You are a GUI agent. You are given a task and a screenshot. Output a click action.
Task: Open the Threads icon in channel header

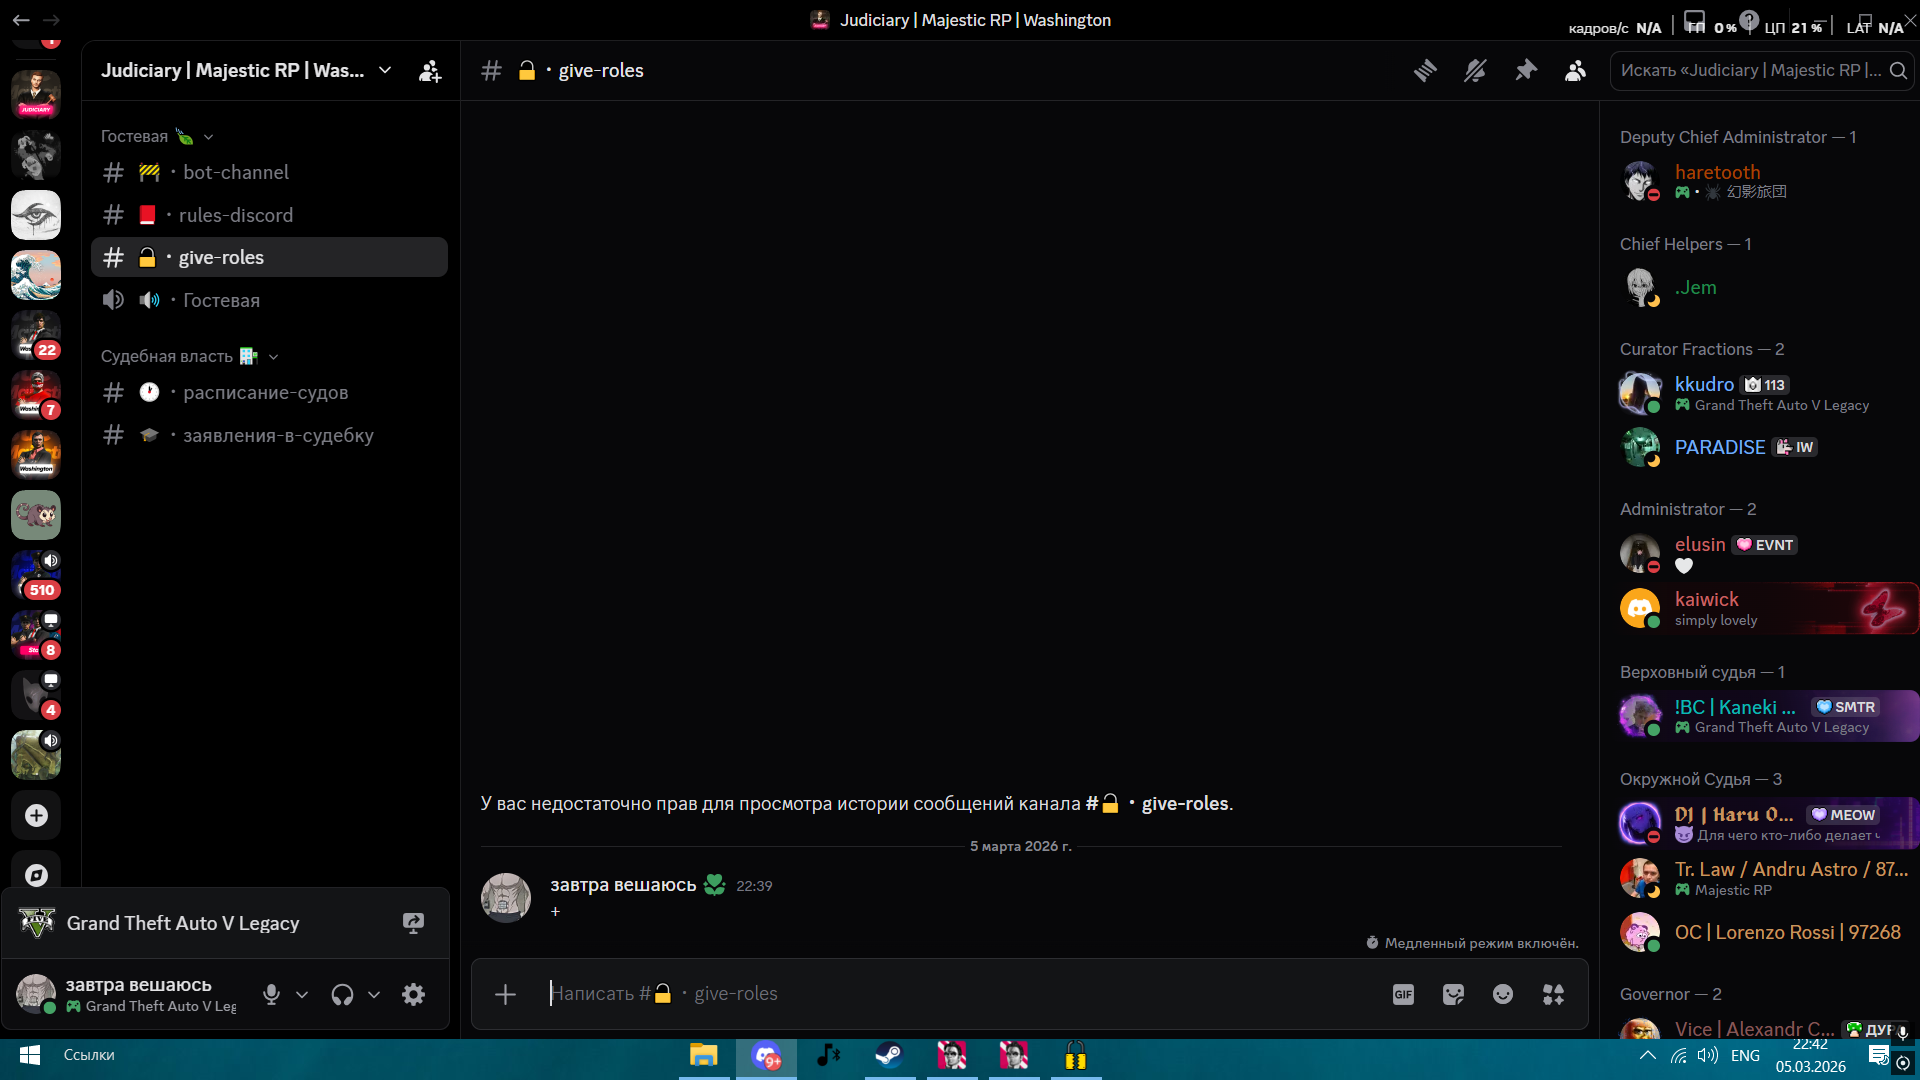(x=1425, y=70)
